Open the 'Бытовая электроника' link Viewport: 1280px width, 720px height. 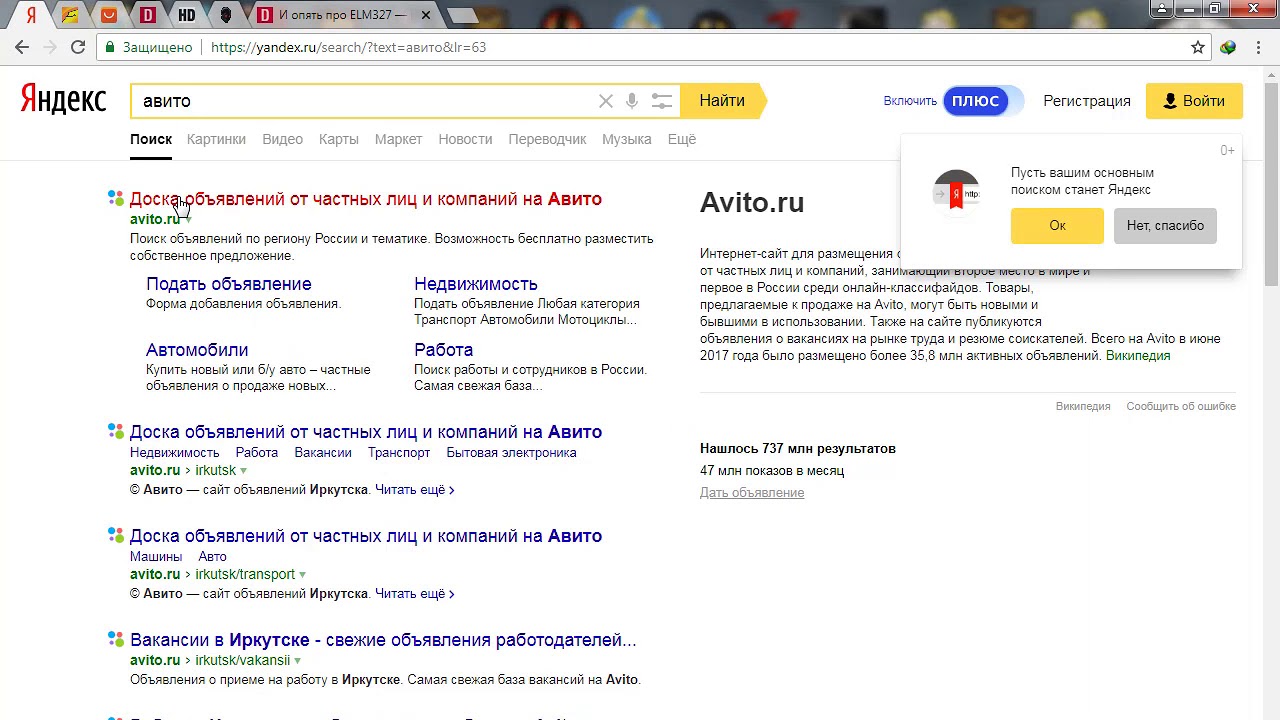click(x=511, y=453)
